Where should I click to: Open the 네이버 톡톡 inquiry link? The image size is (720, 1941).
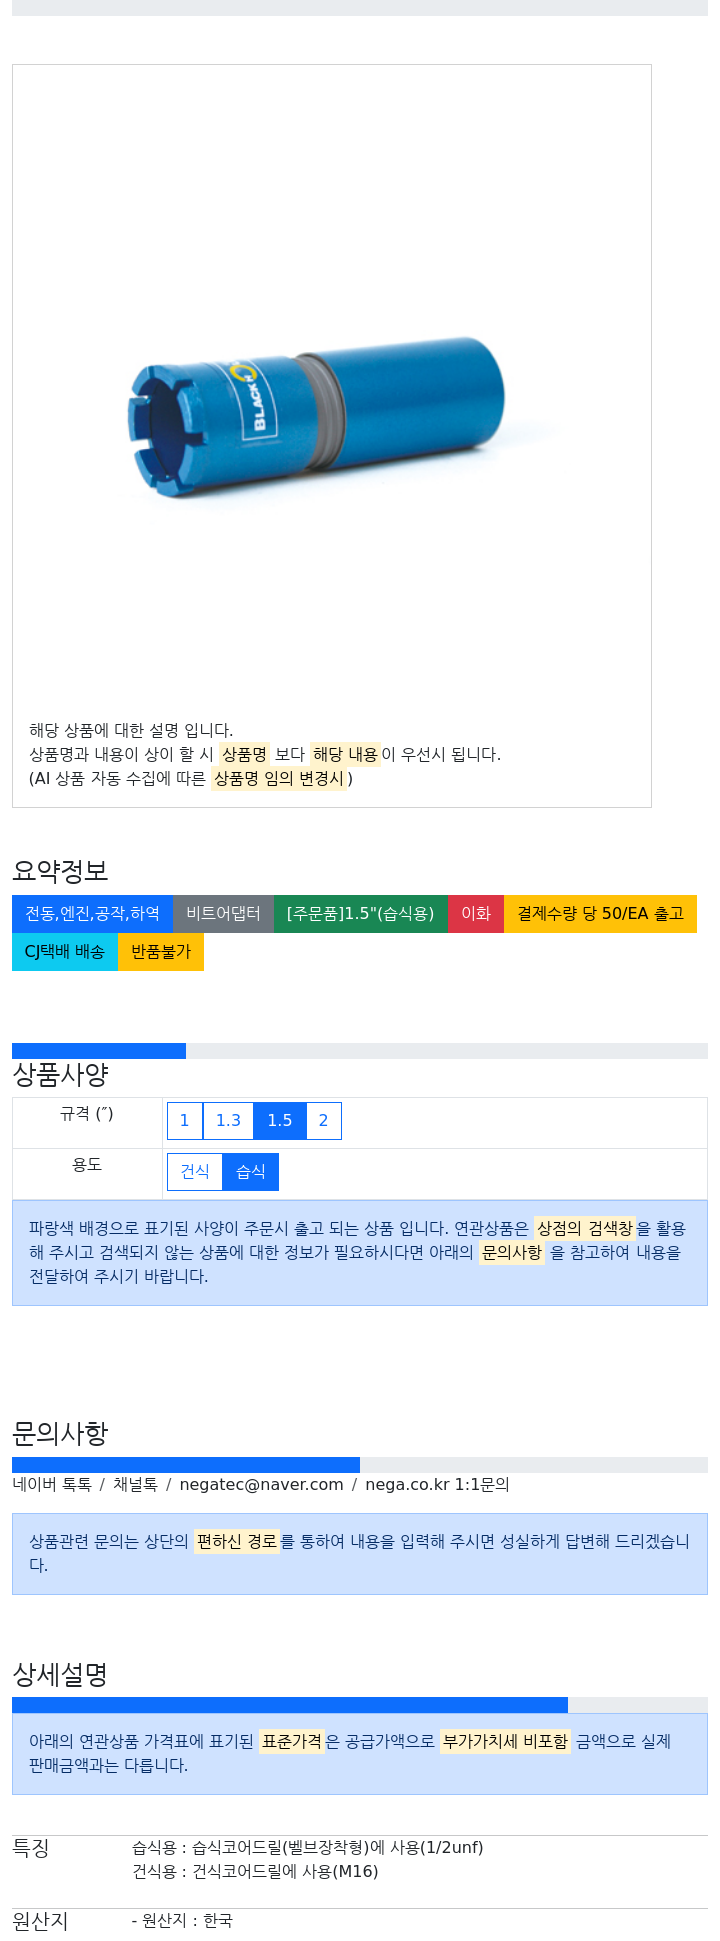click(52, 1485)
